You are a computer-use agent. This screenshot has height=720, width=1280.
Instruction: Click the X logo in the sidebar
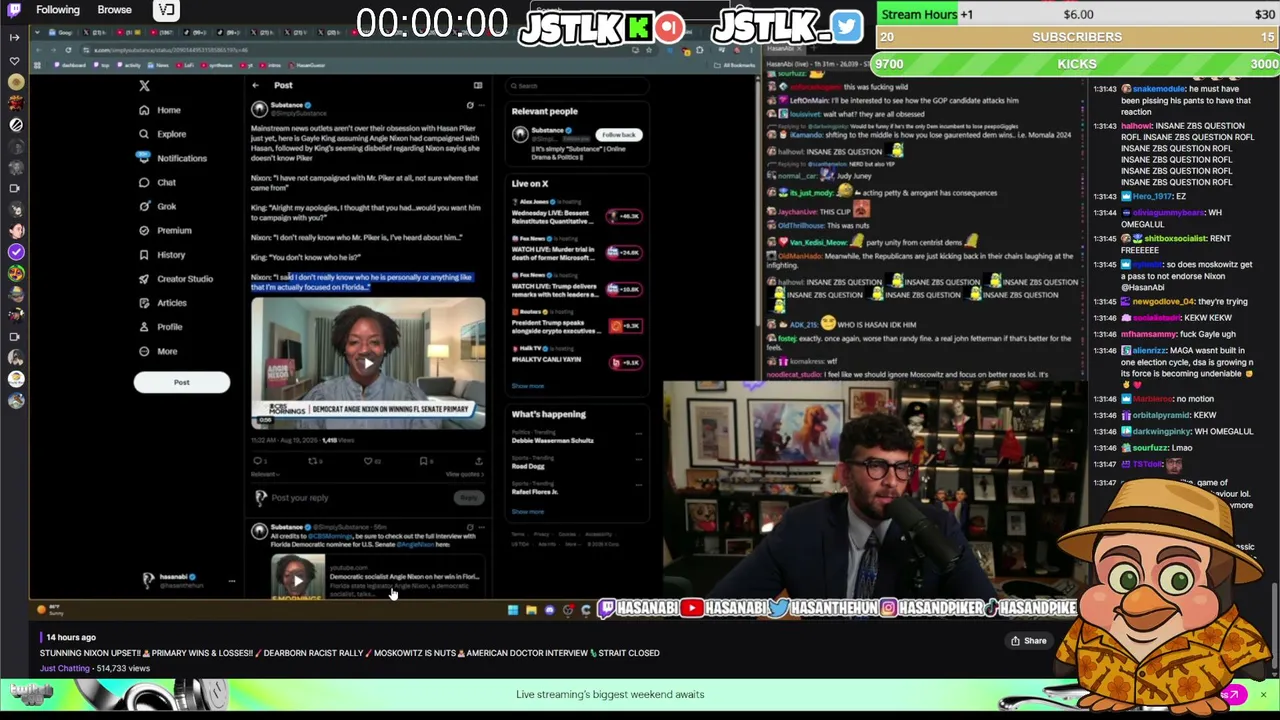144,86
